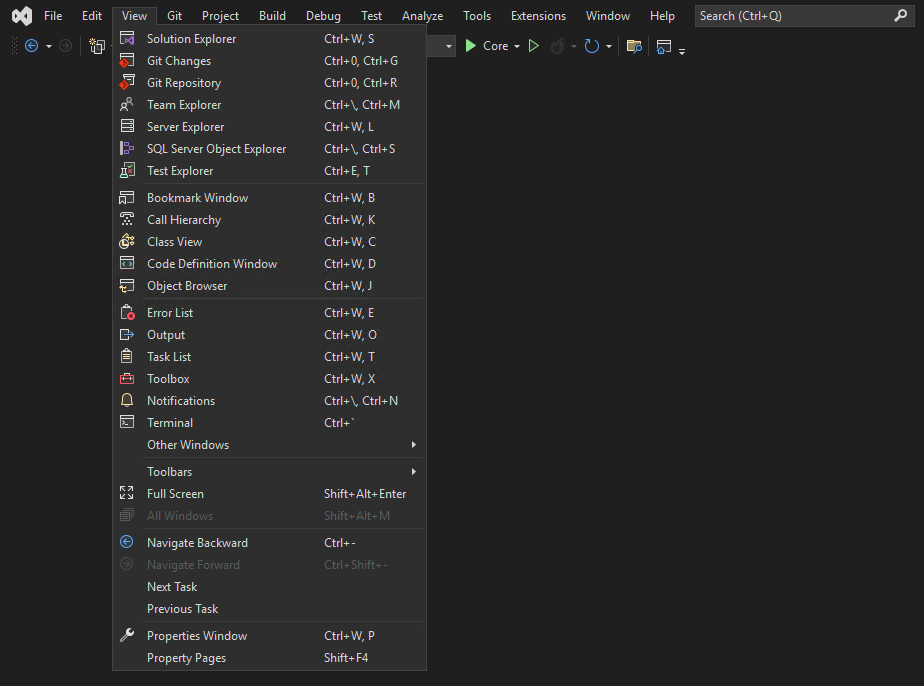Open the Window menu
Screen dimensions: 924x686
point(608,15)
